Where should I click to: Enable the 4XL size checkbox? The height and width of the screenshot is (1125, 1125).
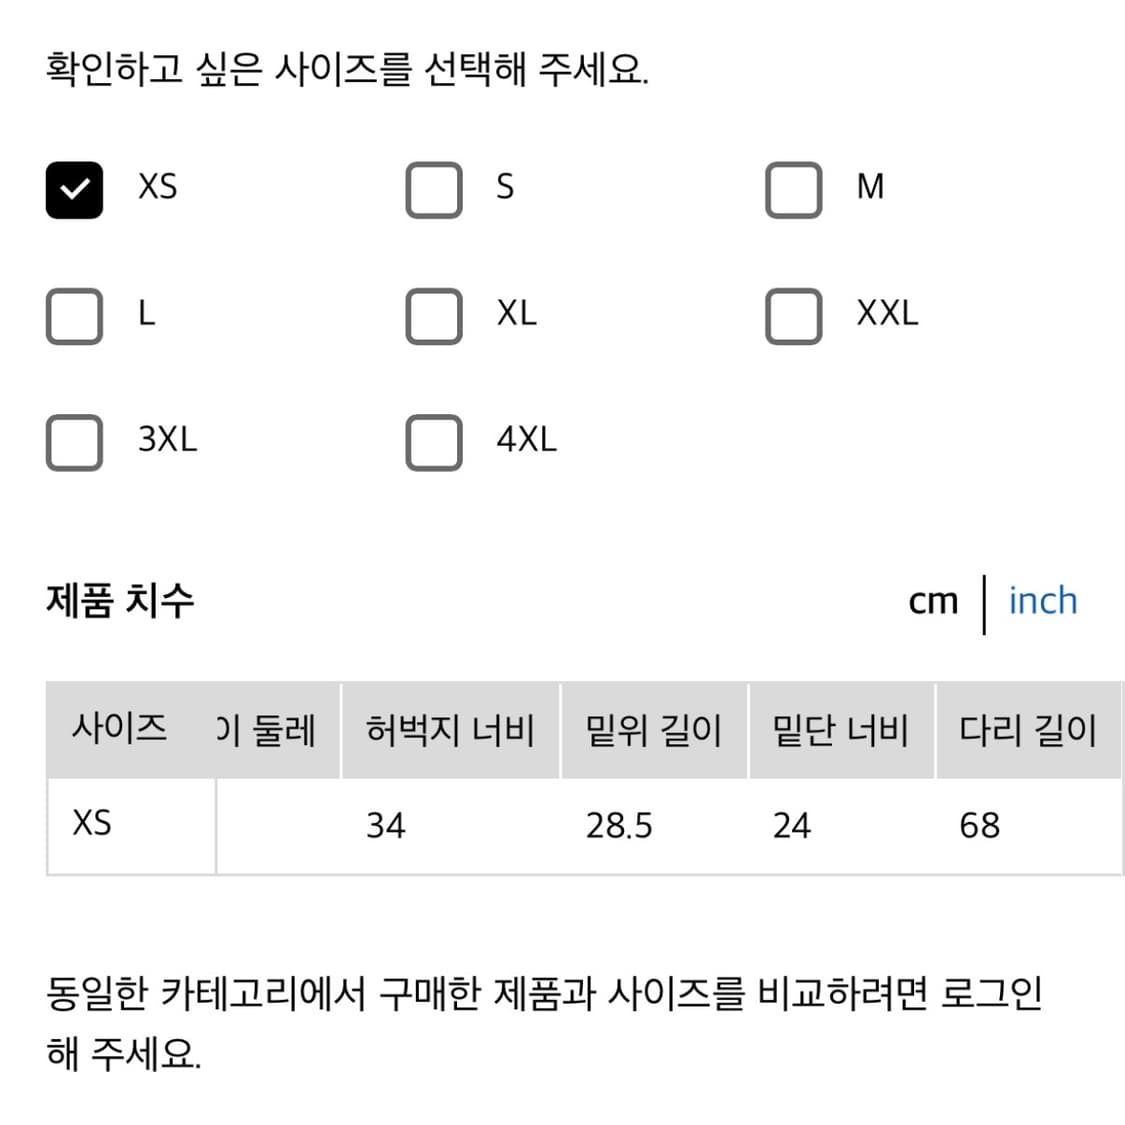point(434,442)
